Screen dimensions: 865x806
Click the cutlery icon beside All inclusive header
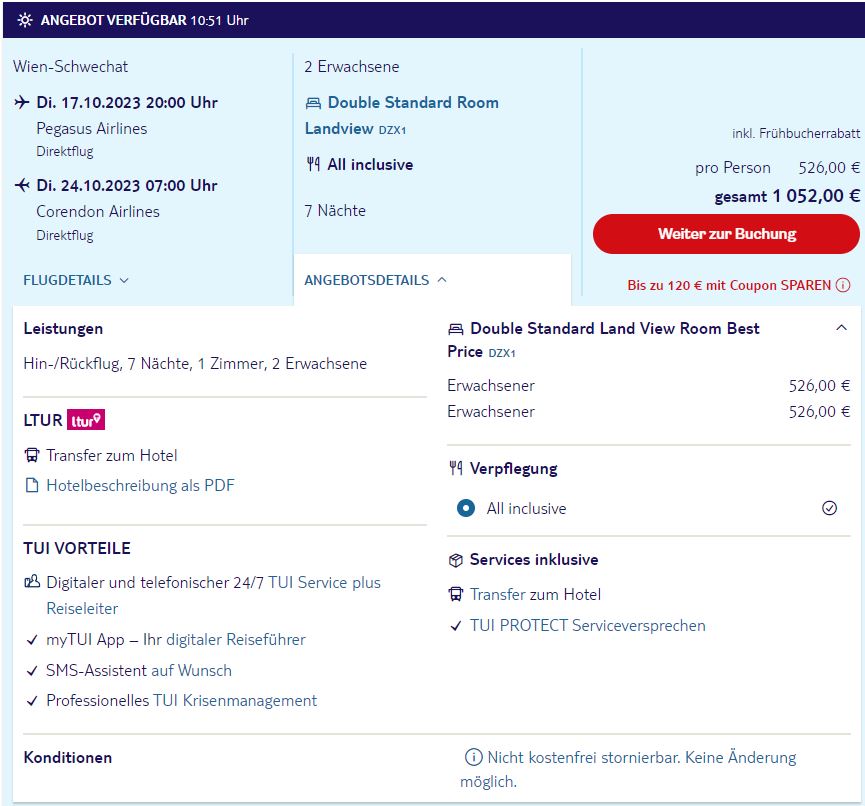tap(313, 164)
